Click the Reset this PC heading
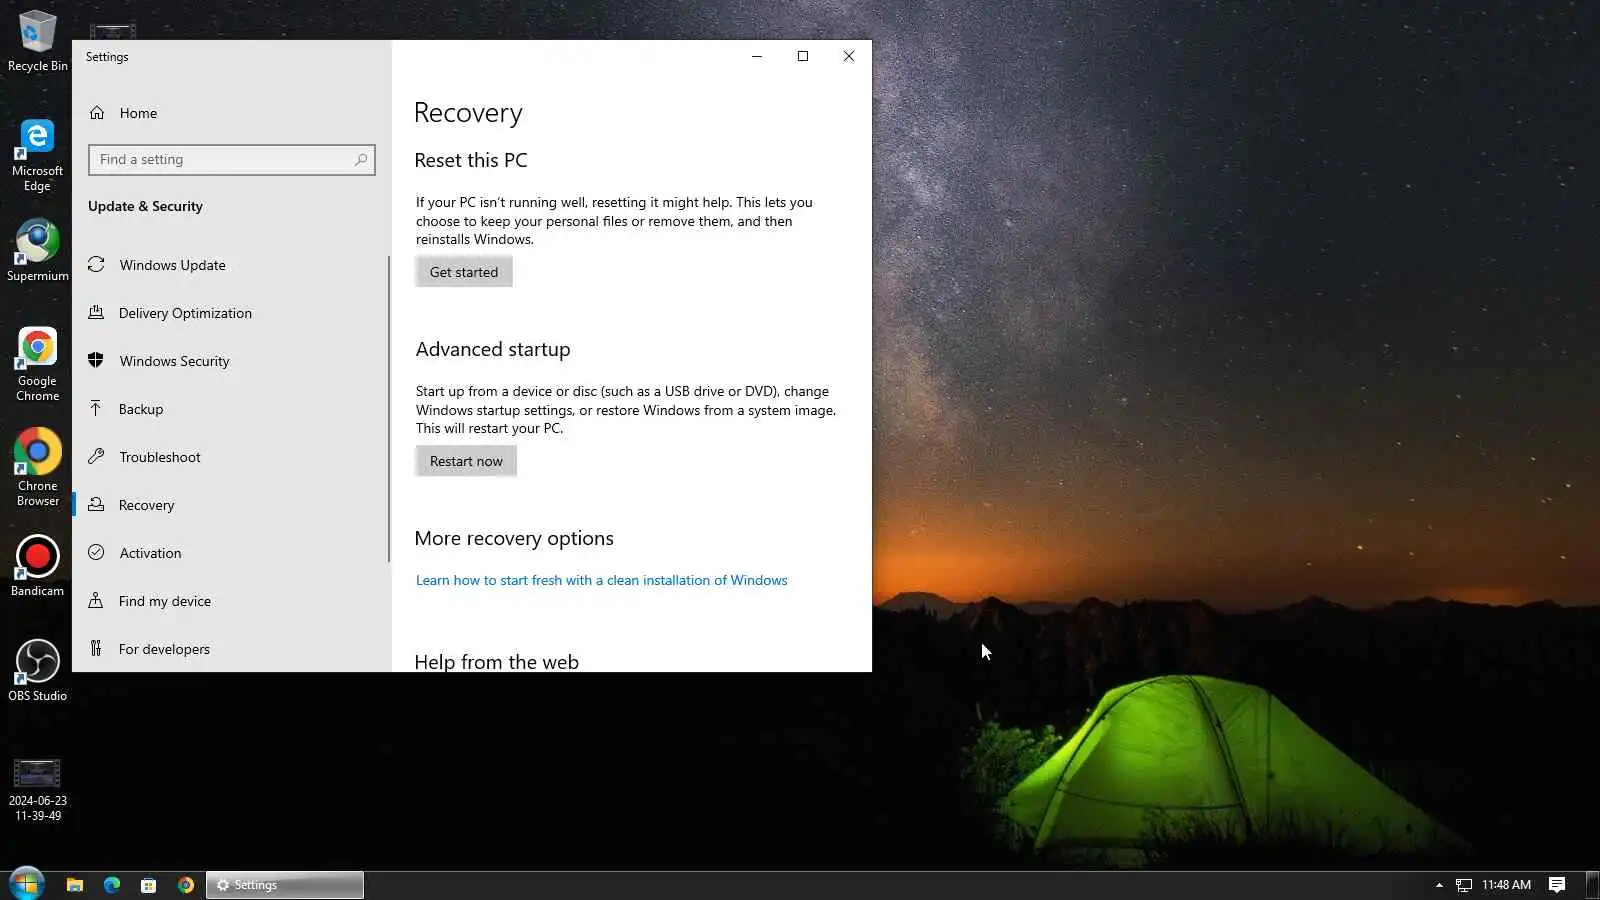The width and height of the screenshot is (1600, 900). click(471, 160)
